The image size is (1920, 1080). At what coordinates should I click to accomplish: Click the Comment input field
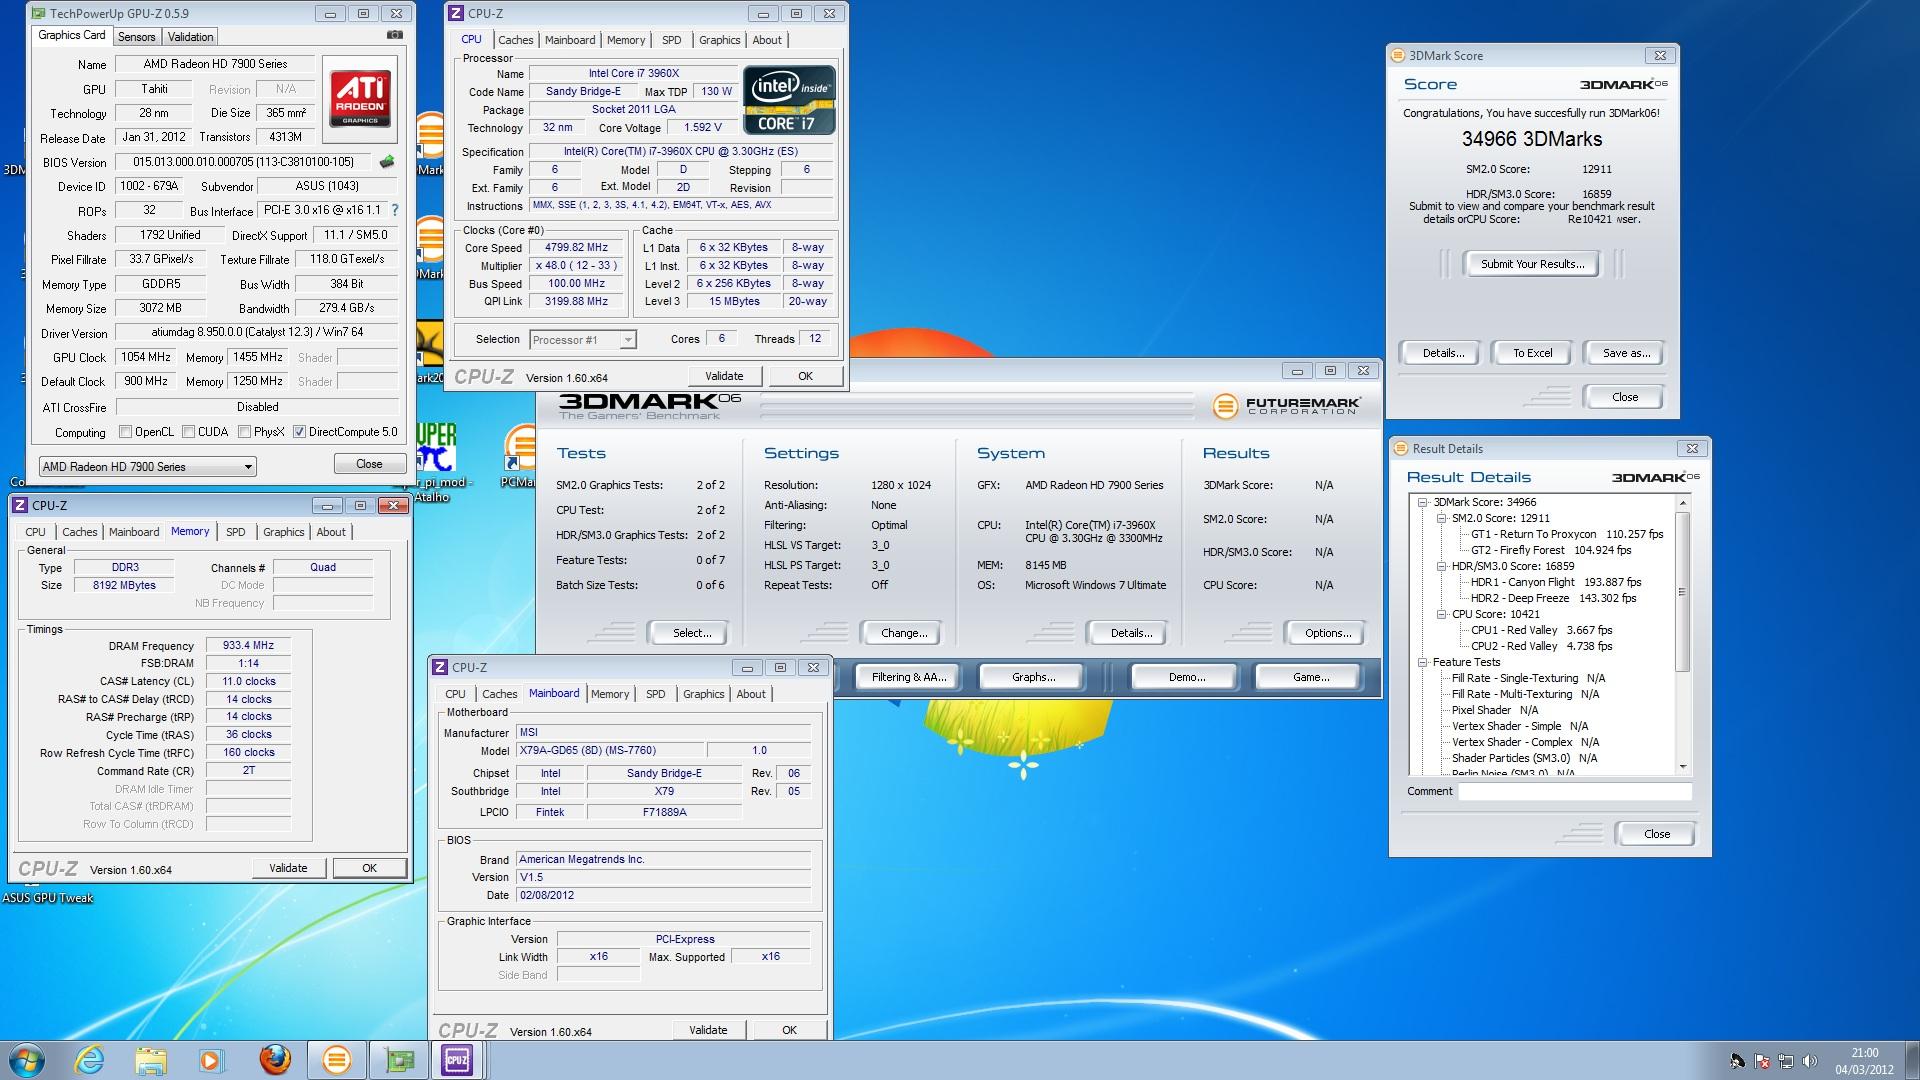1574,792
